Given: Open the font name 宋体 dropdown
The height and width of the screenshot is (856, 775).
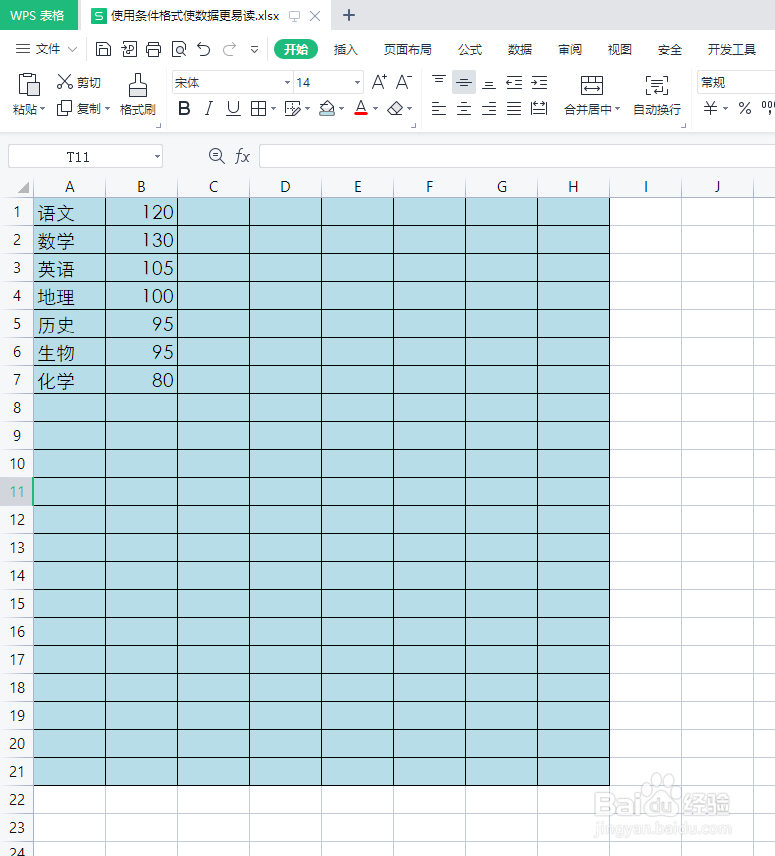Looking at the screenshot, I should [287, 82].
